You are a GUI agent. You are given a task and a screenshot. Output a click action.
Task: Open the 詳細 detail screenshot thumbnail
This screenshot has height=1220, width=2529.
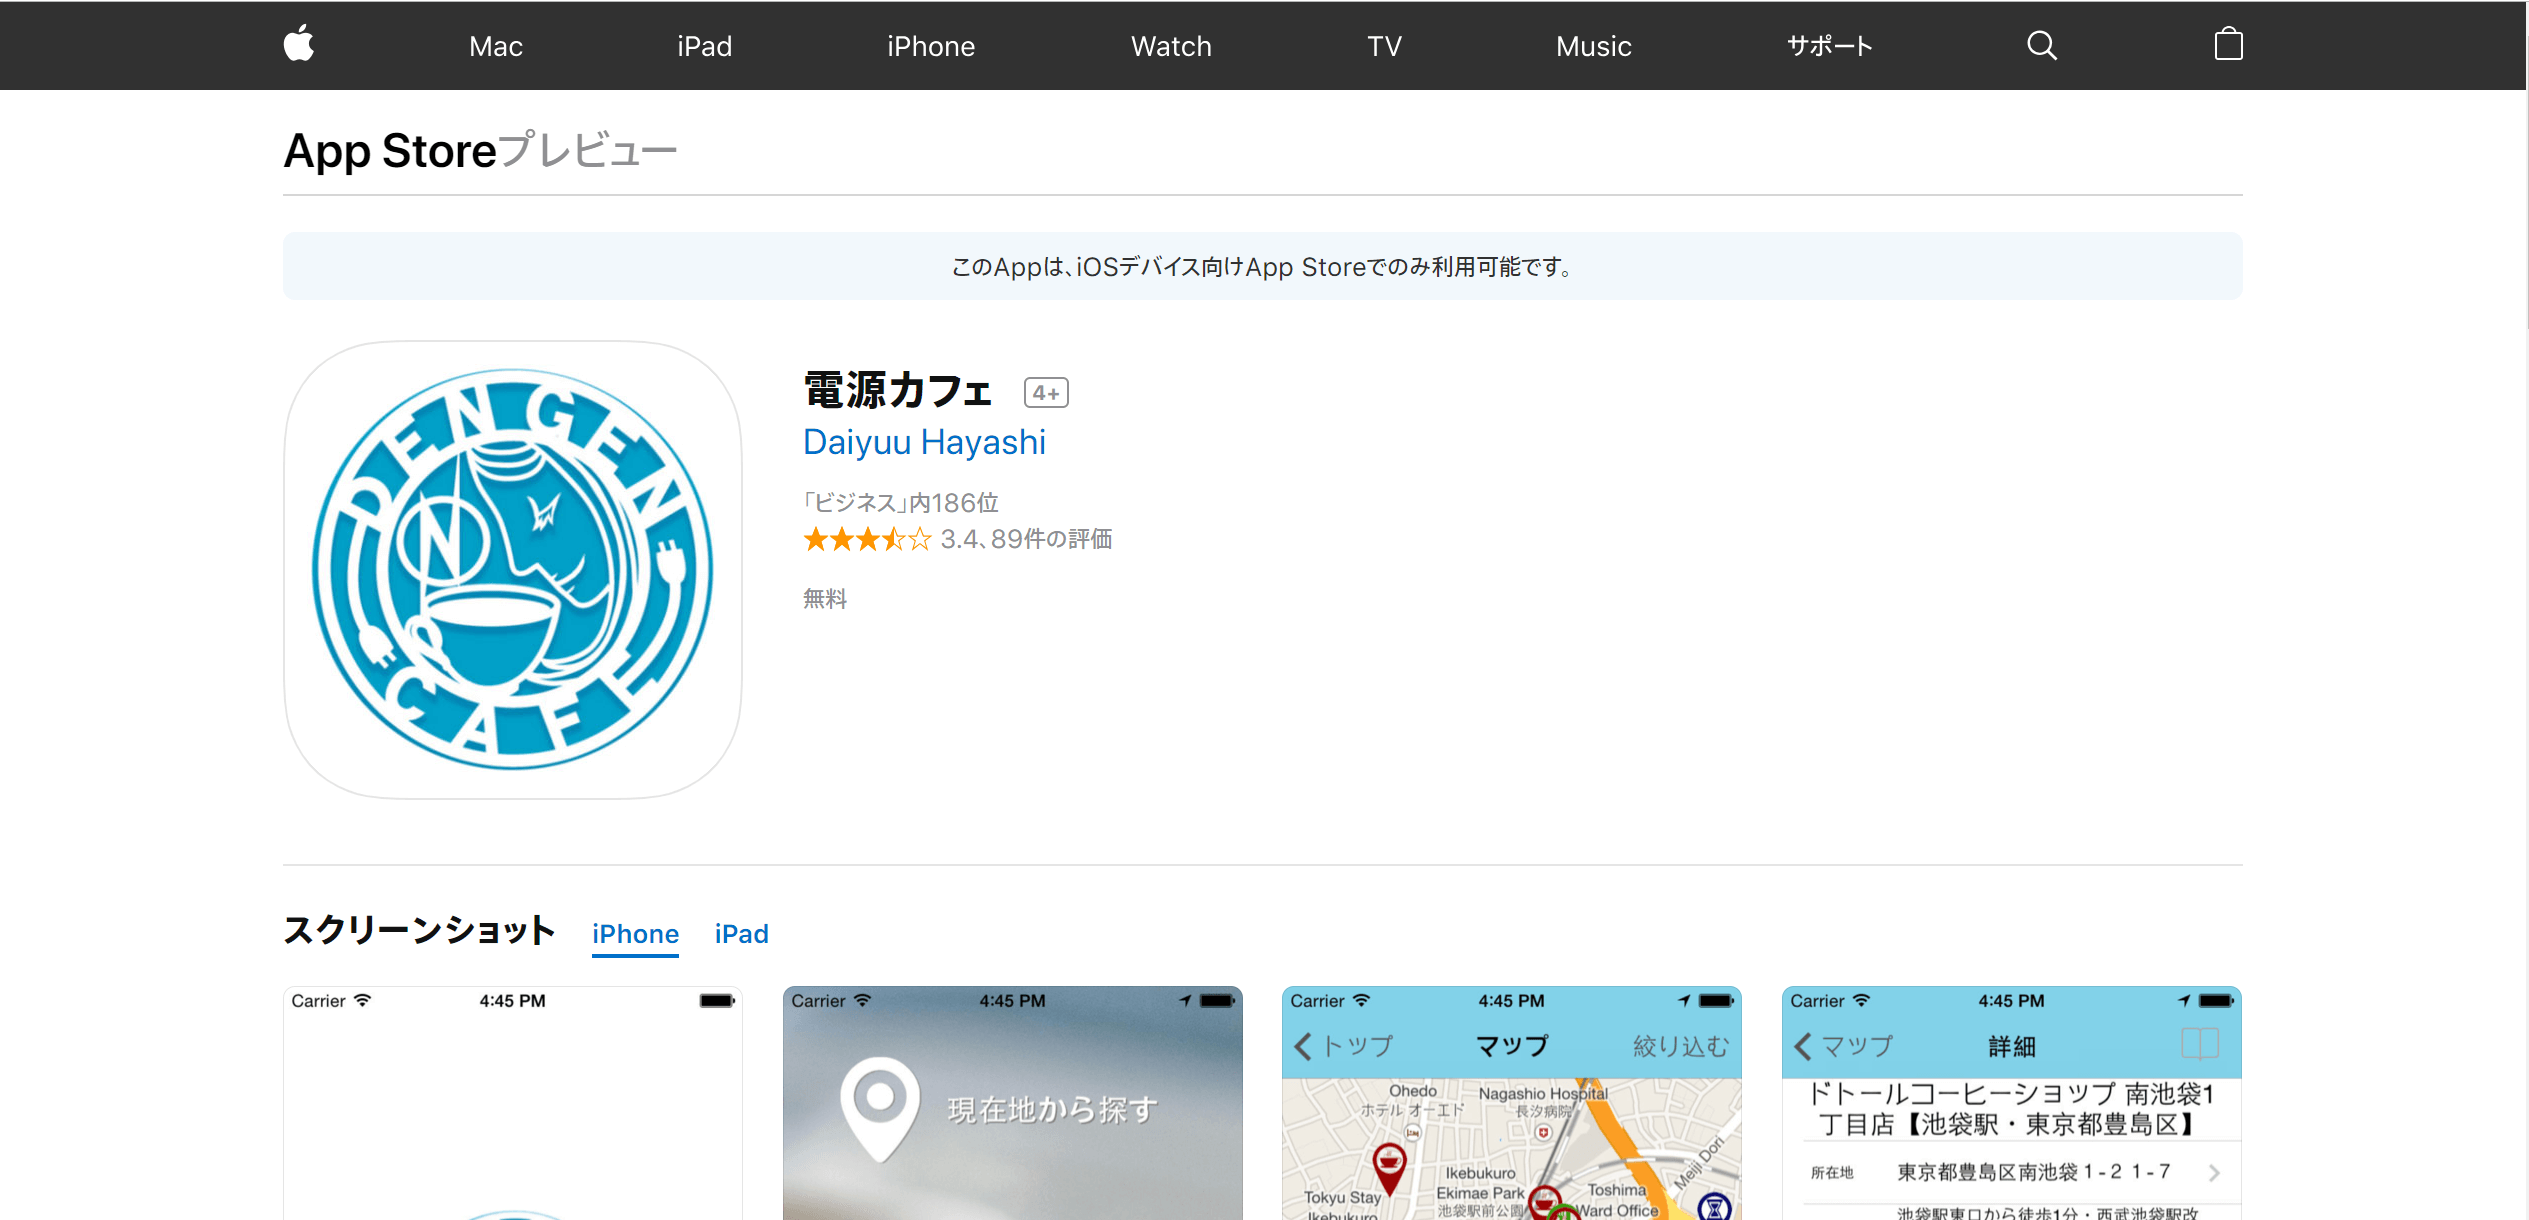click(x=2011, y=1103)
